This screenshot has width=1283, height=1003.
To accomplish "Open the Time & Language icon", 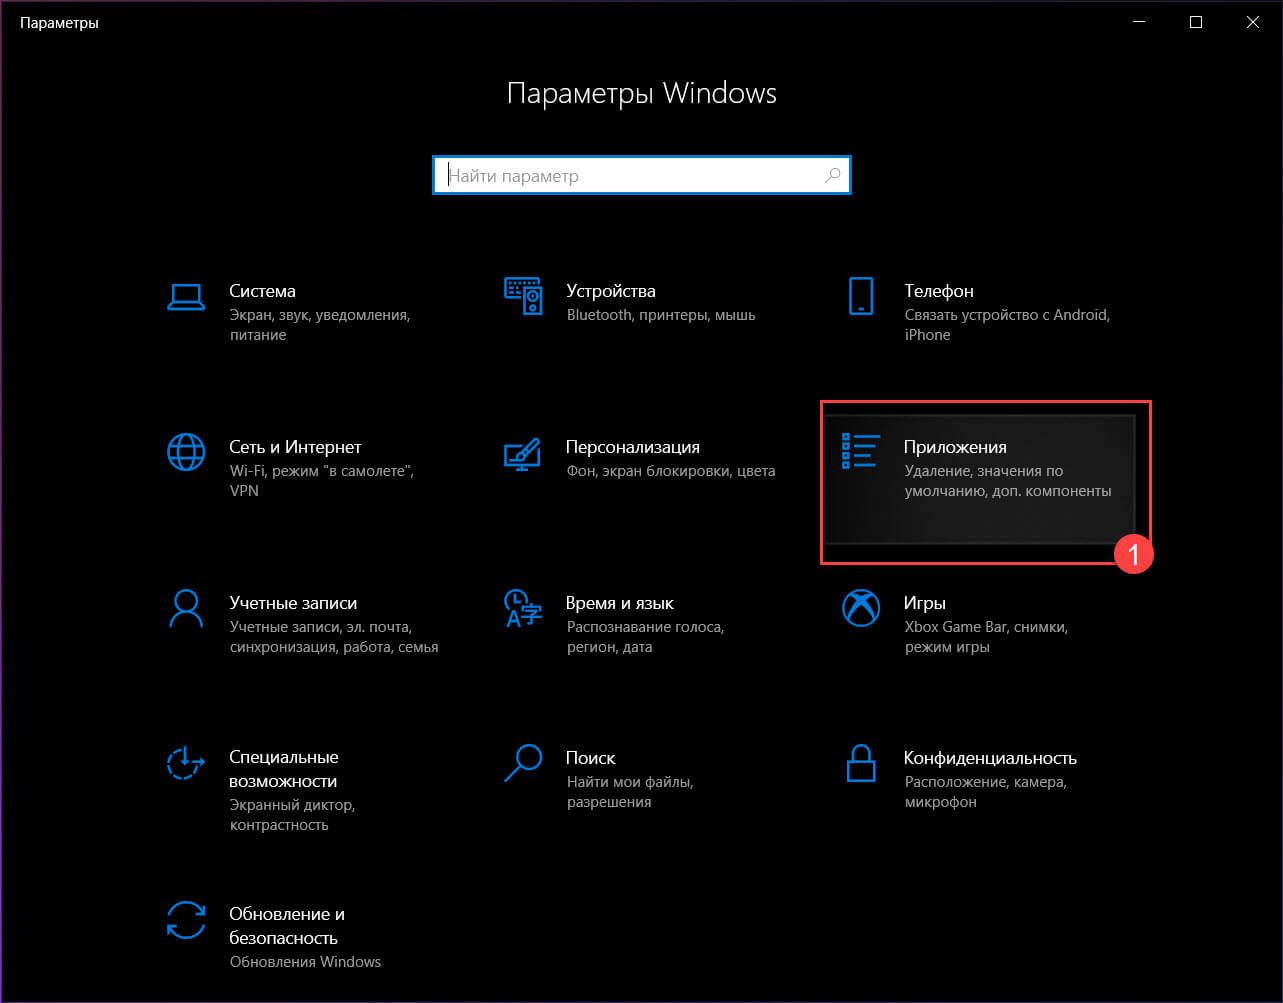I will pos(523,608).
